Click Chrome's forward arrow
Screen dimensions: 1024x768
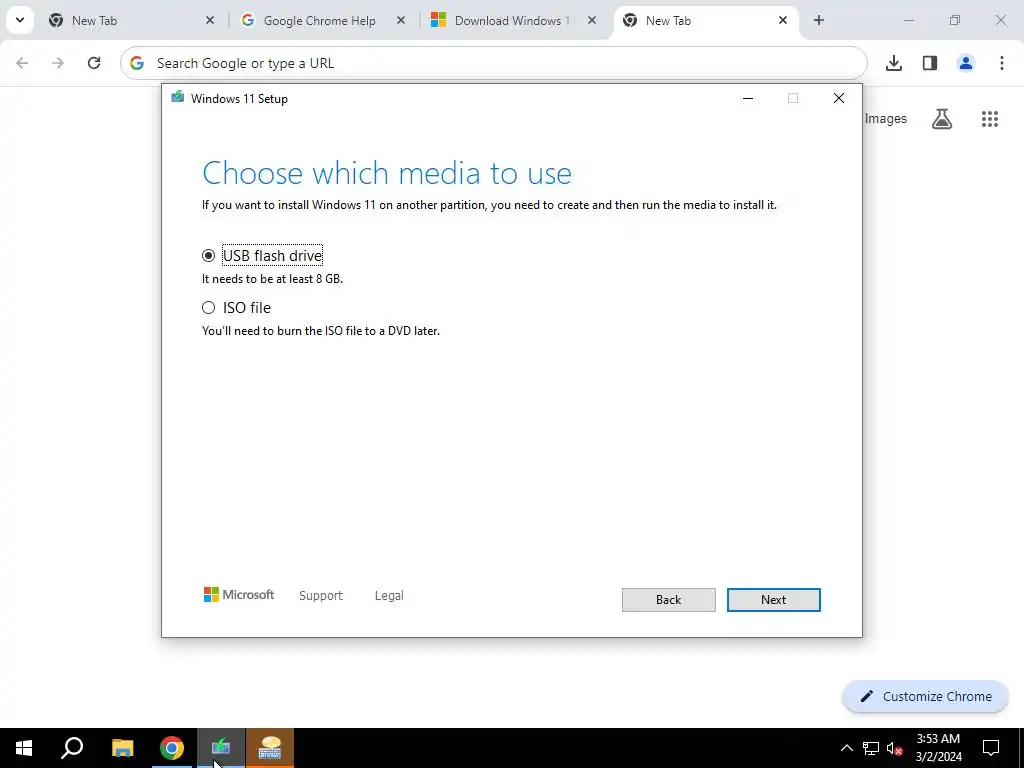pyautogui.click(x=58, y=63)
